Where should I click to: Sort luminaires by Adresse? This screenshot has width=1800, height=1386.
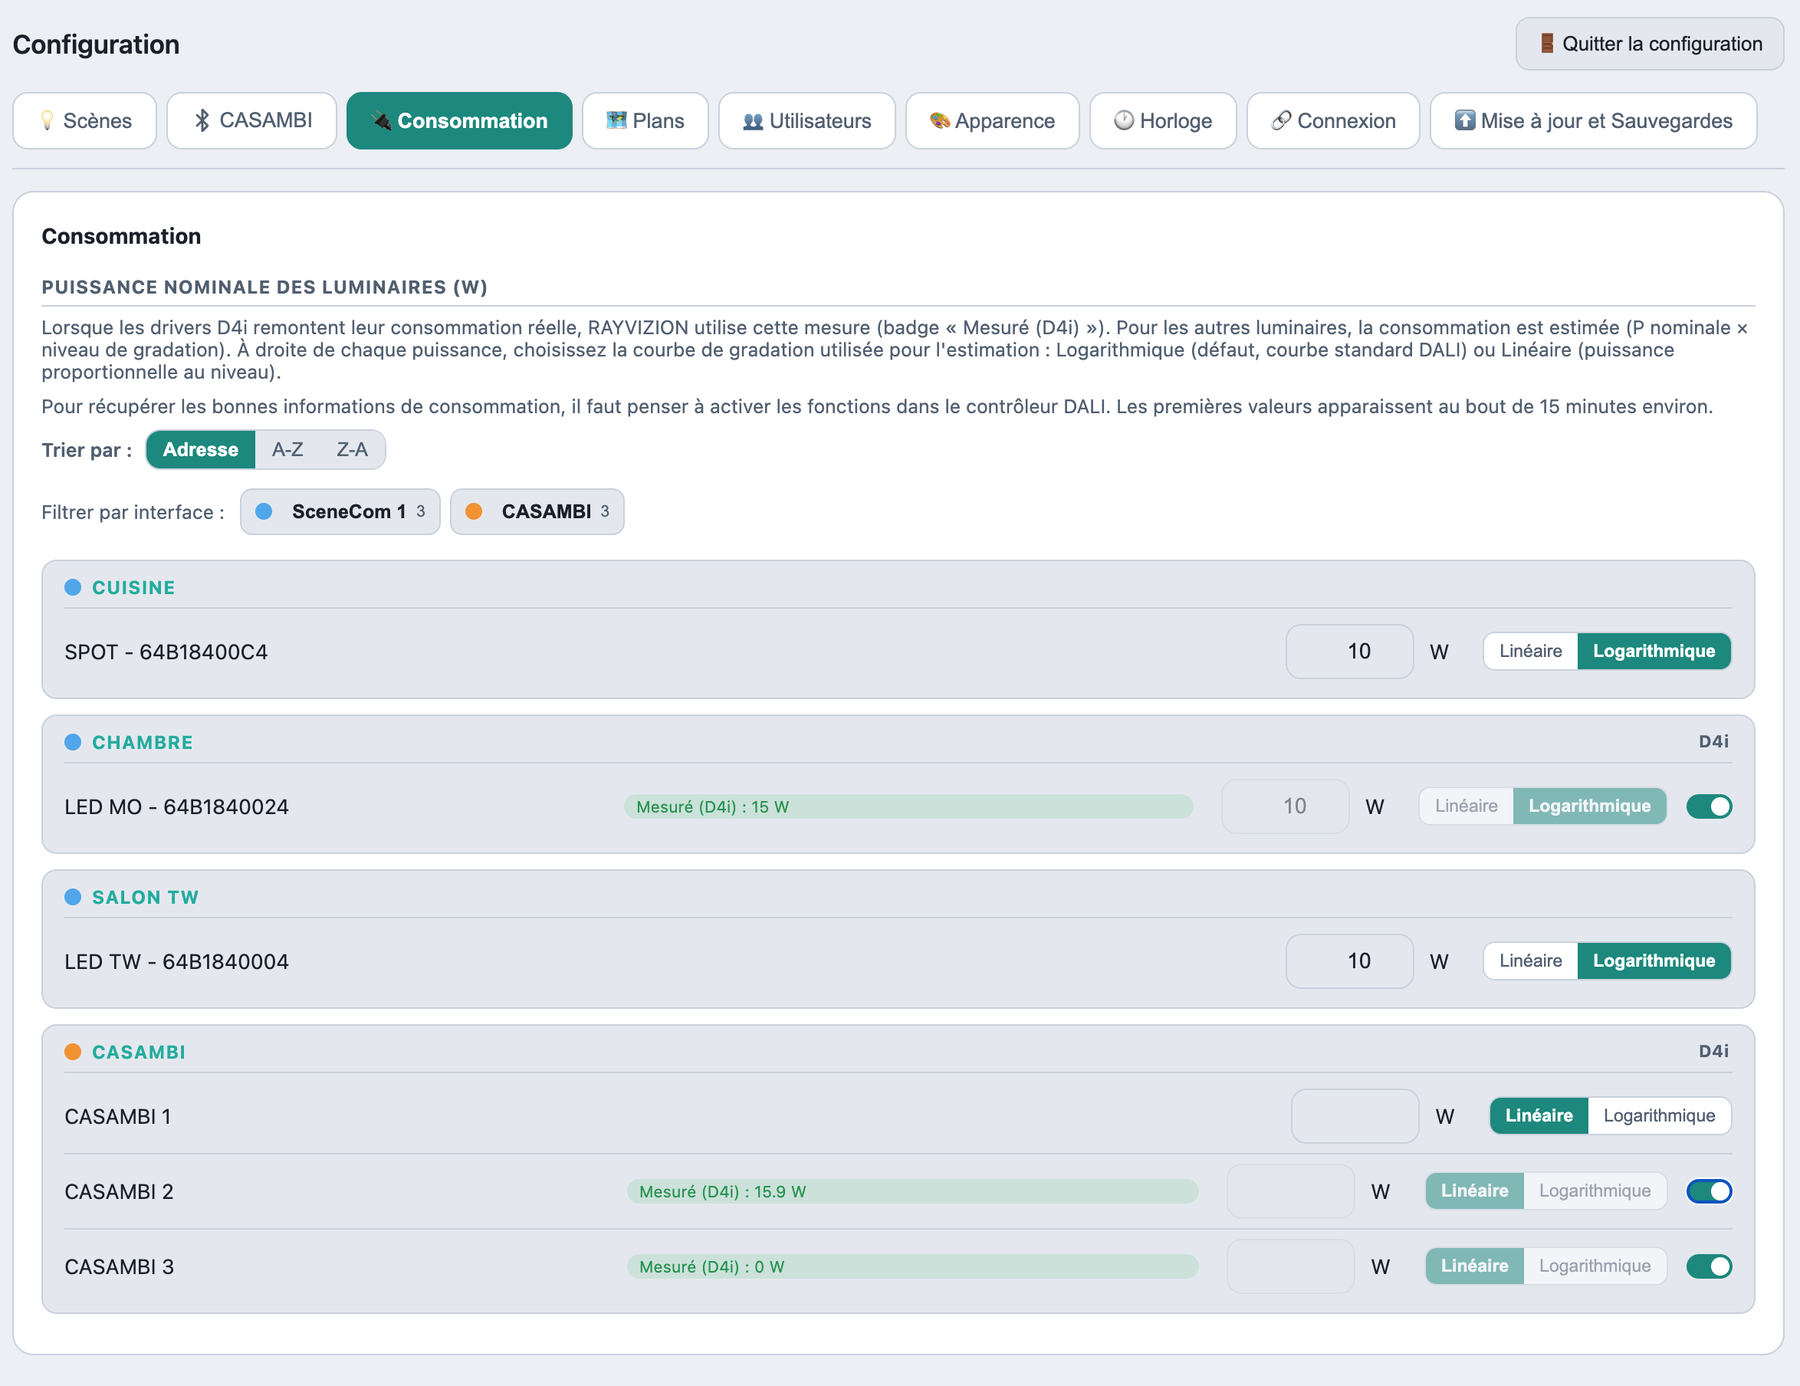(201, 450)
